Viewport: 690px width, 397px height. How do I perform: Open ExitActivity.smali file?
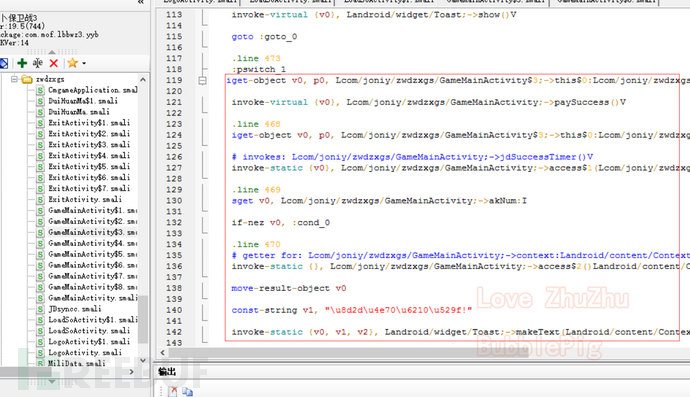[x=85, y=199]
